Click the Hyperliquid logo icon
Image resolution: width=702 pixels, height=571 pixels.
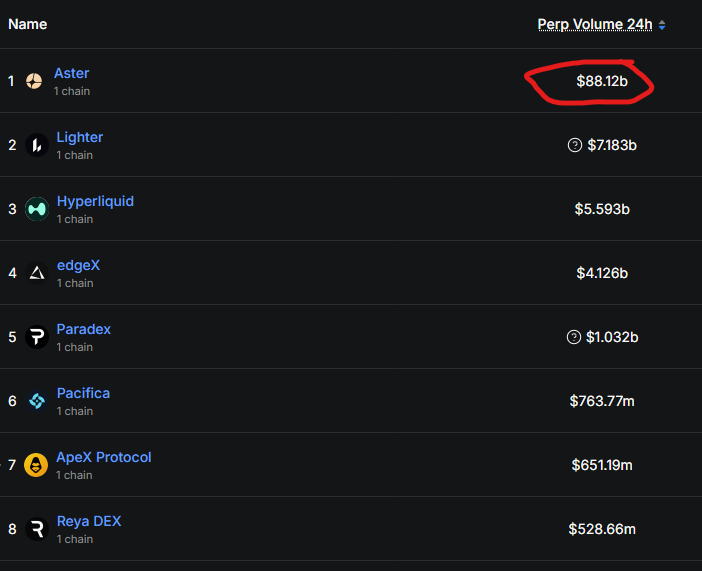click(36, 209)
